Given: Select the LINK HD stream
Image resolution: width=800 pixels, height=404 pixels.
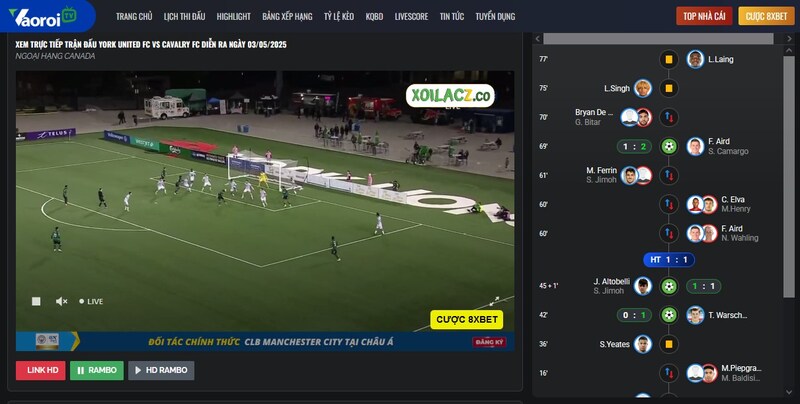Looking at the screenshot, I should pos(41,370).
